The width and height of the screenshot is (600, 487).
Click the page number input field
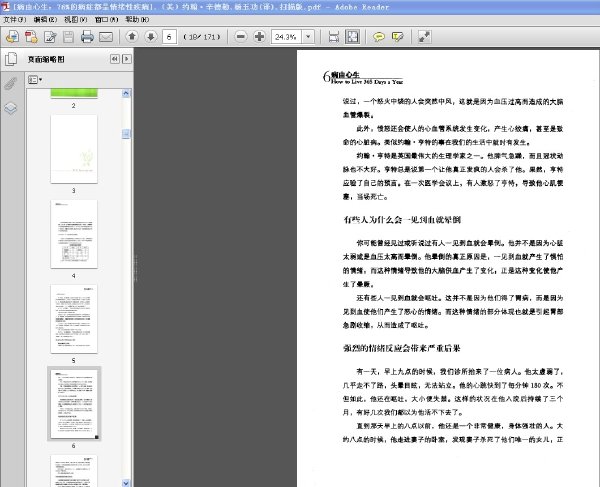pyautogui.click(x=169, y=37)
